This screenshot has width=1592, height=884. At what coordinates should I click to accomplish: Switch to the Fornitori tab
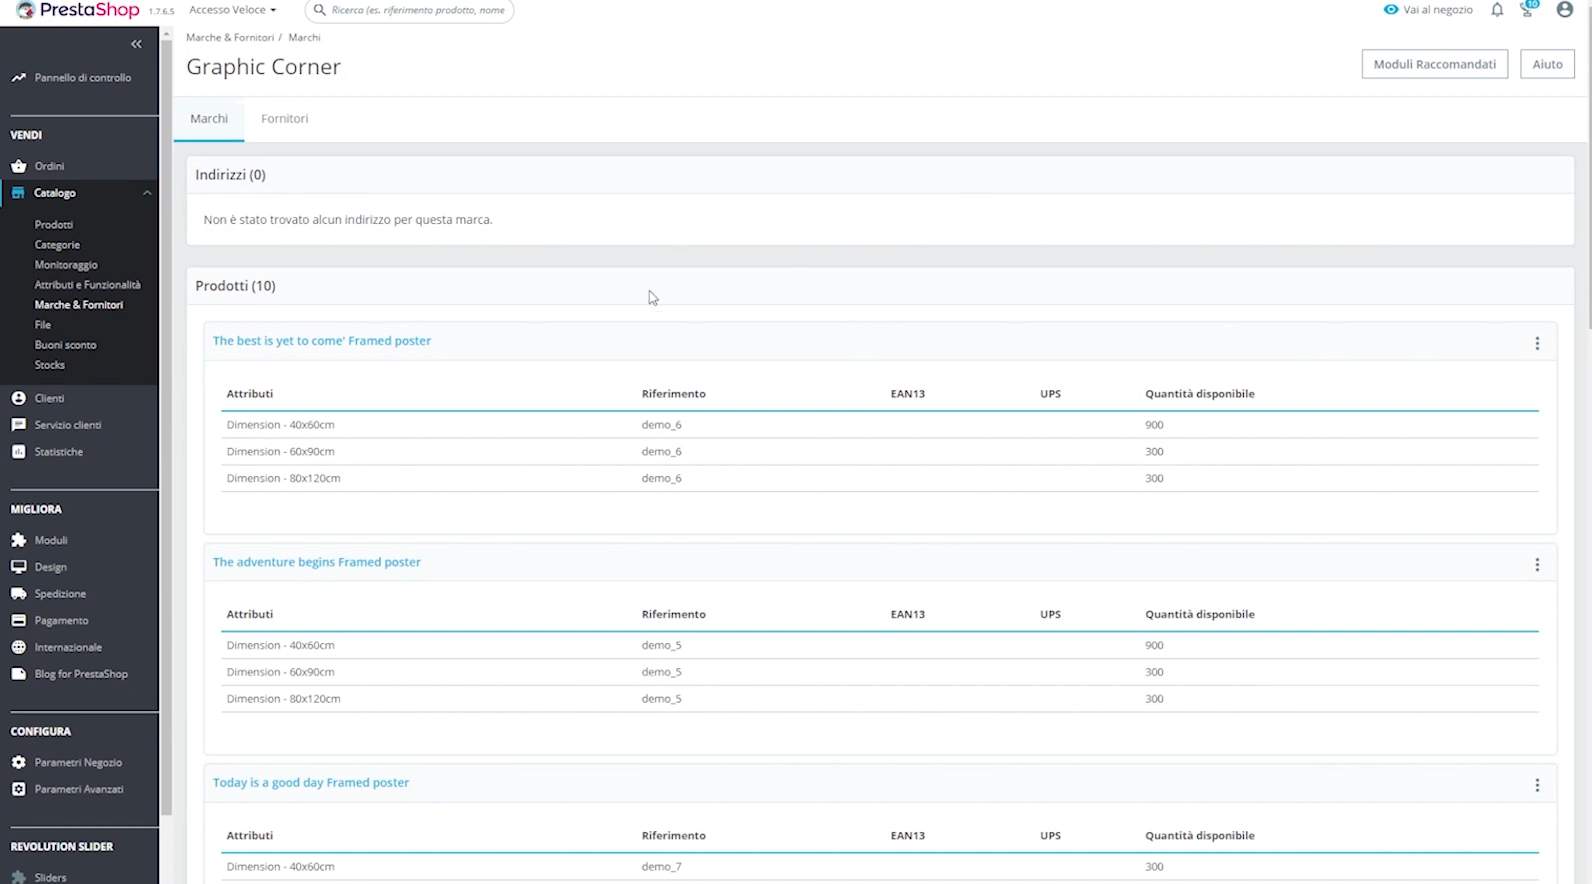(x=284, y=119)
